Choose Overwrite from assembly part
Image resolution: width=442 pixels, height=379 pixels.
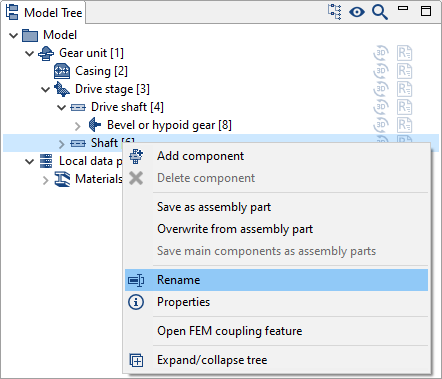(276, 229)
